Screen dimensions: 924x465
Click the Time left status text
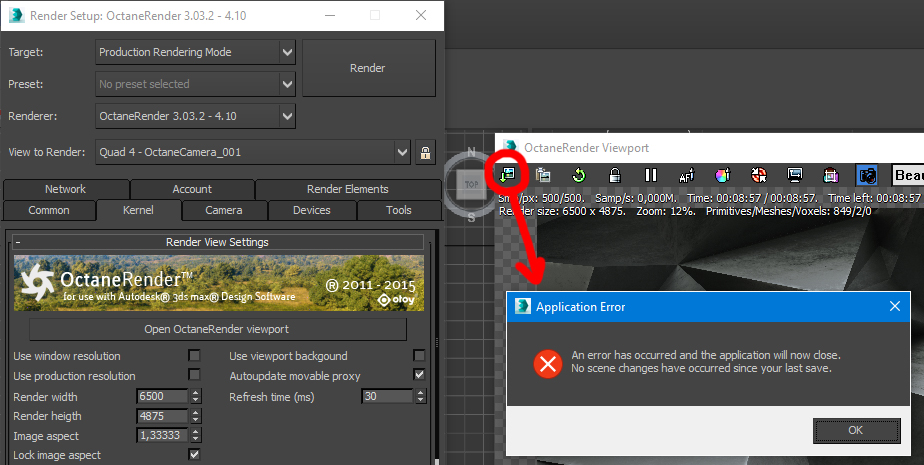[x=874, y=198]
